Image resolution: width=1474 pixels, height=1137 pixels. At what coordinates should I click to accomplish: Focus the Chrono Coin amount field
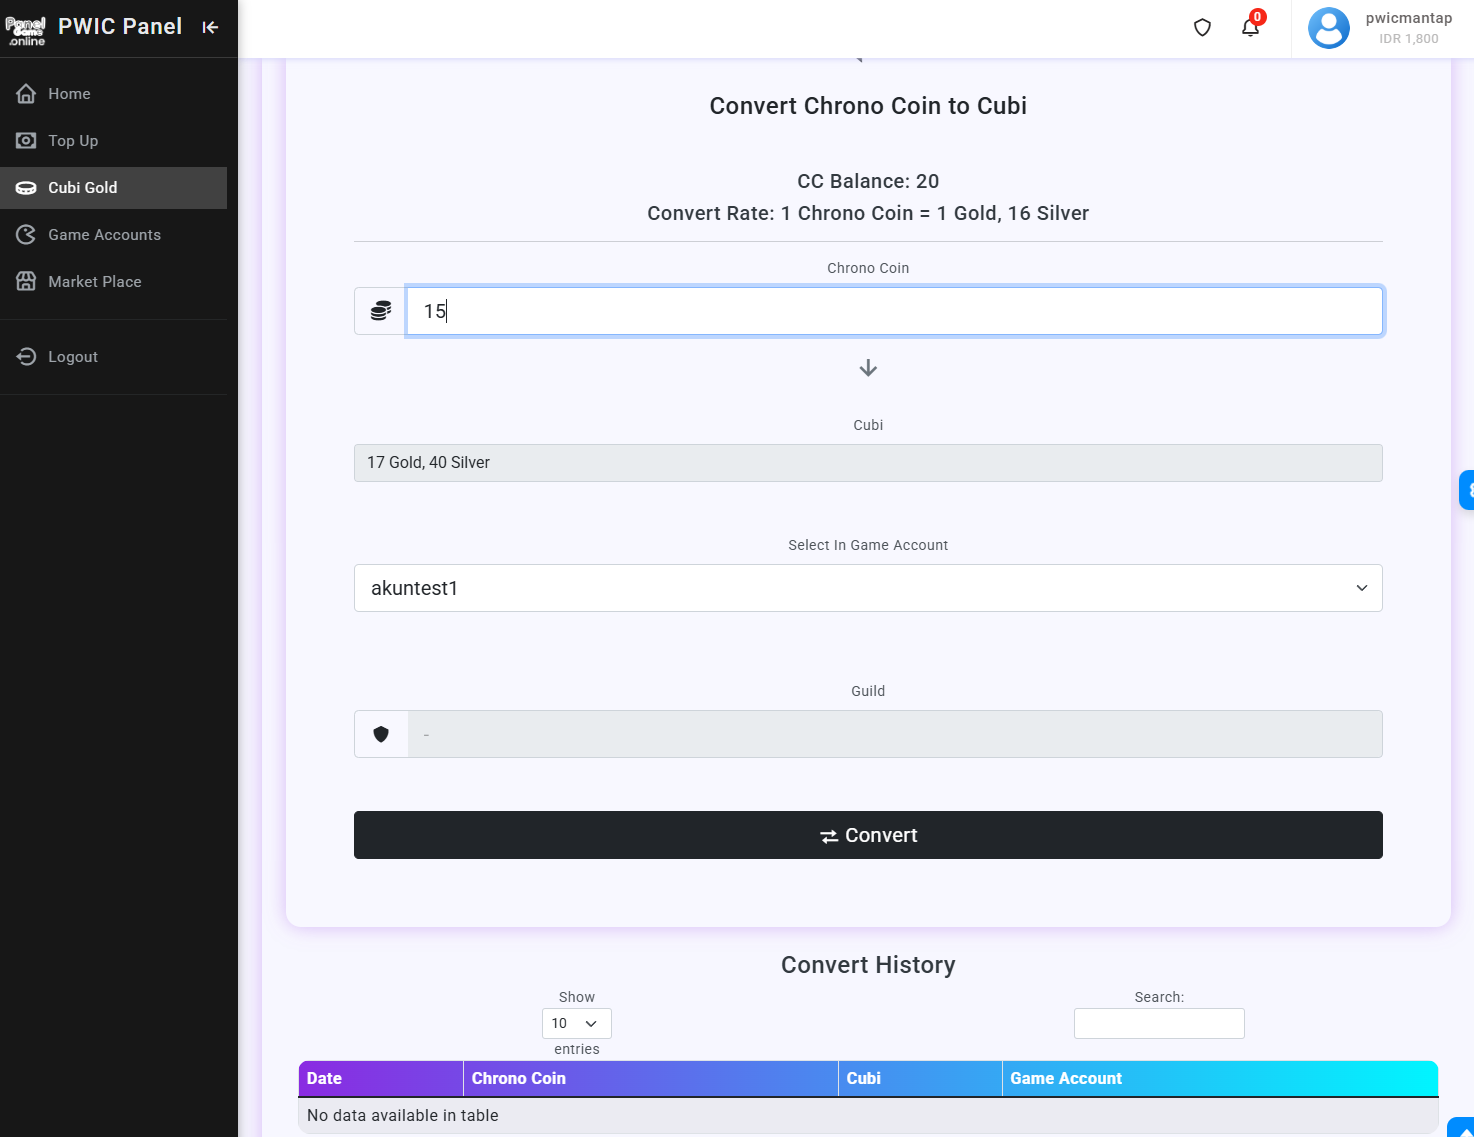click(x=894, y=311)
